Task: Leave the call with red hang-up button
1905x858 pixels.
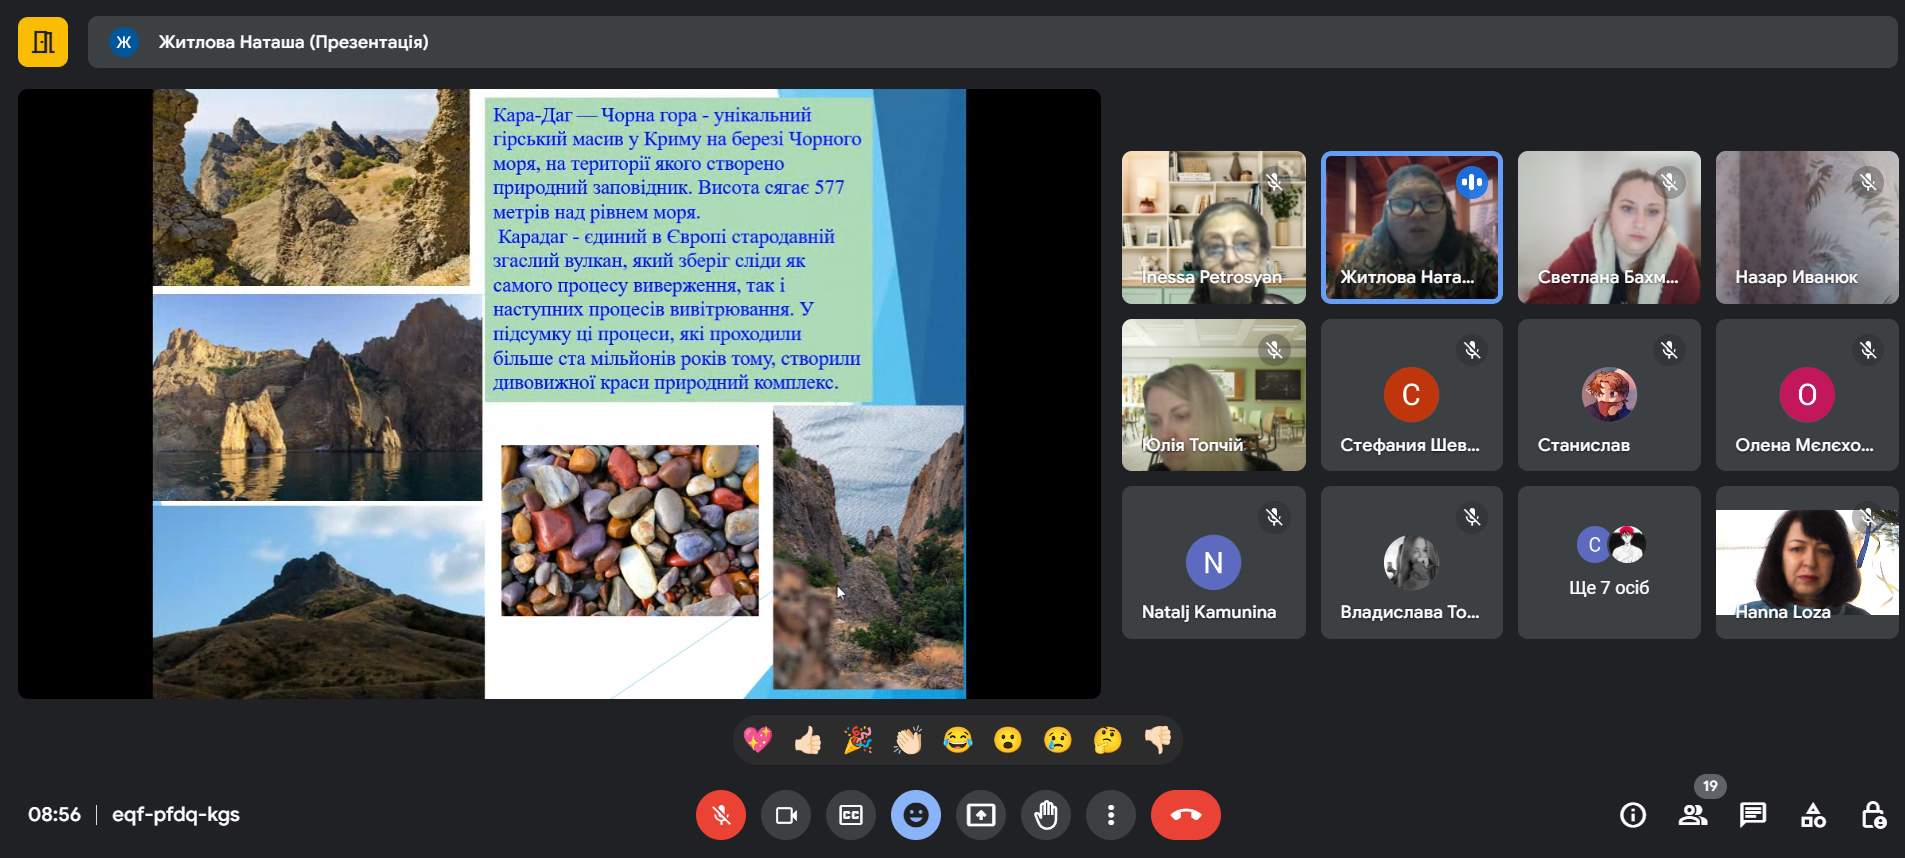Action: (x=1185, y=815)
